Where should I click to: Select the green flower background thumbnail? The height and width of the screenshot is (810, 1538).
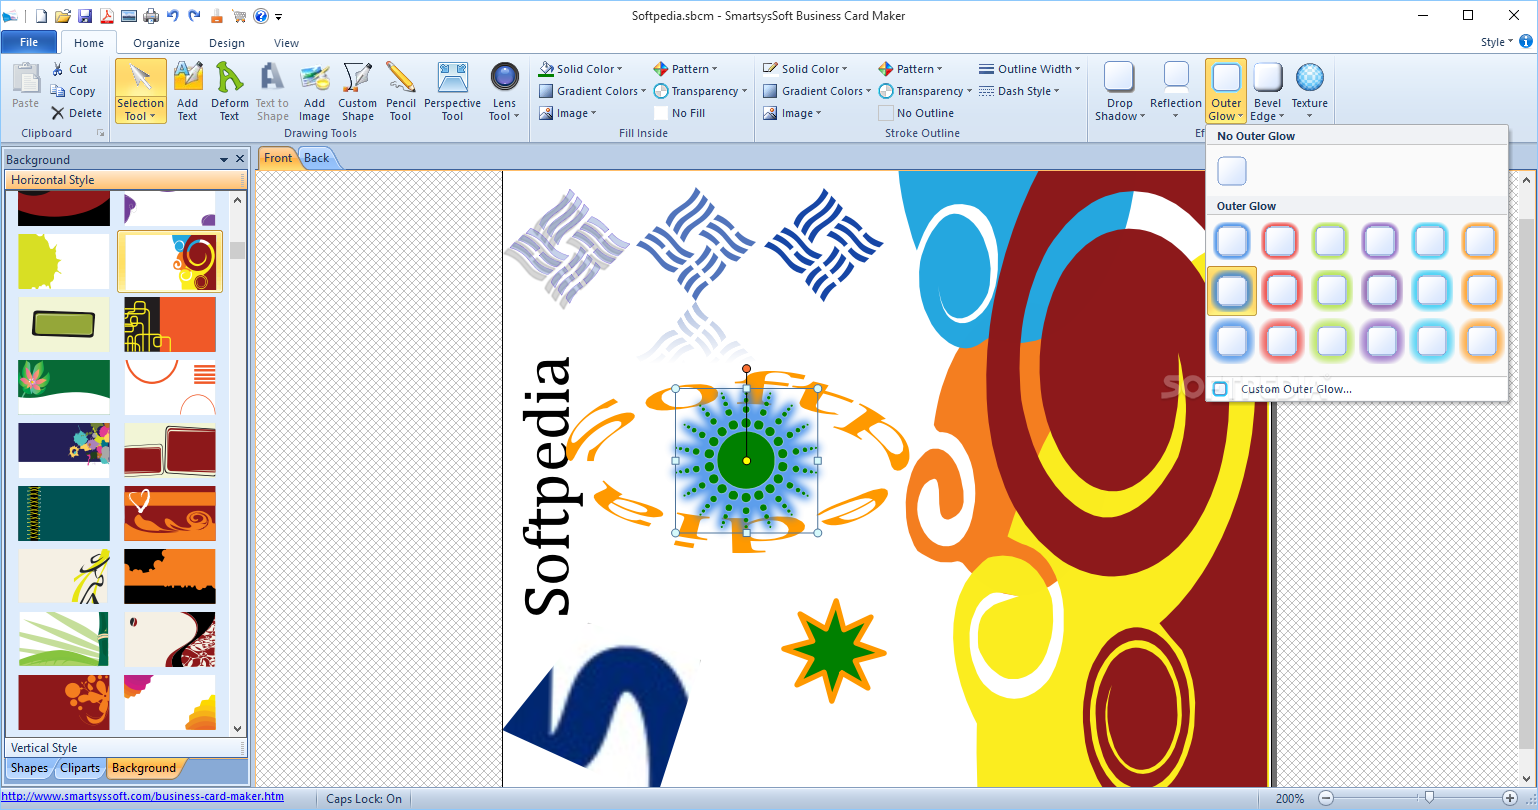tap(64, 387)
